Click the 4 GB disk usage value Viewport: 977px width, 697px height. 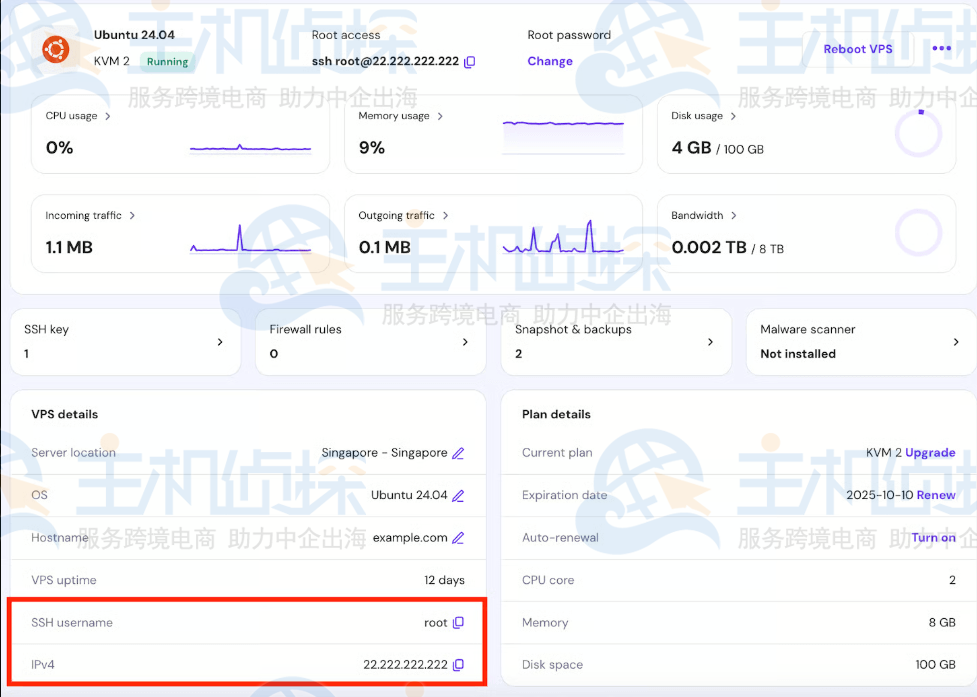[691, 148]
